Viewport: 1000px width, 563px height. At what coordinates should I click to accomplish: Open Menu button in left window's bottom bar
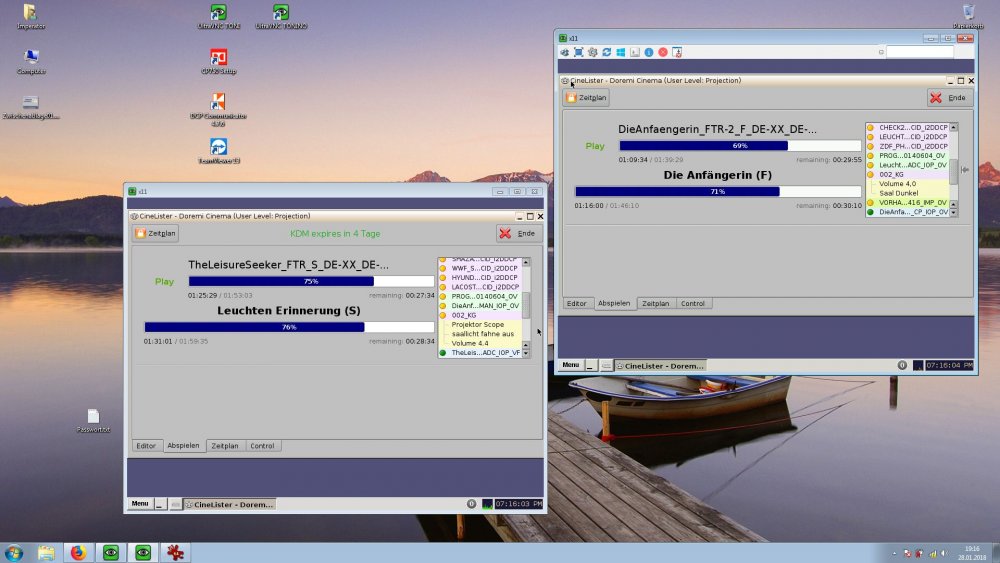tap(139, 504)
